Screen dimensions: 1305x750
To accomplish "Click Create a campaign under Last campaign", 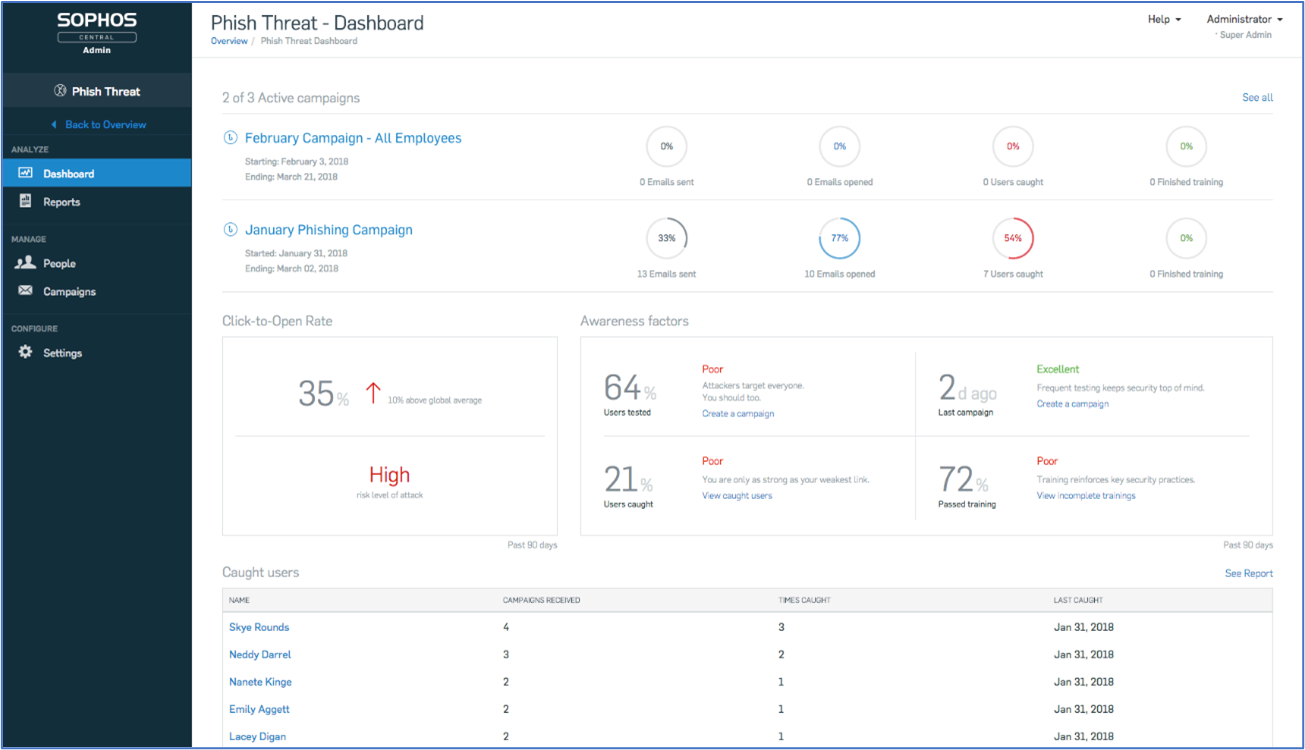I will coord(1072,404).
